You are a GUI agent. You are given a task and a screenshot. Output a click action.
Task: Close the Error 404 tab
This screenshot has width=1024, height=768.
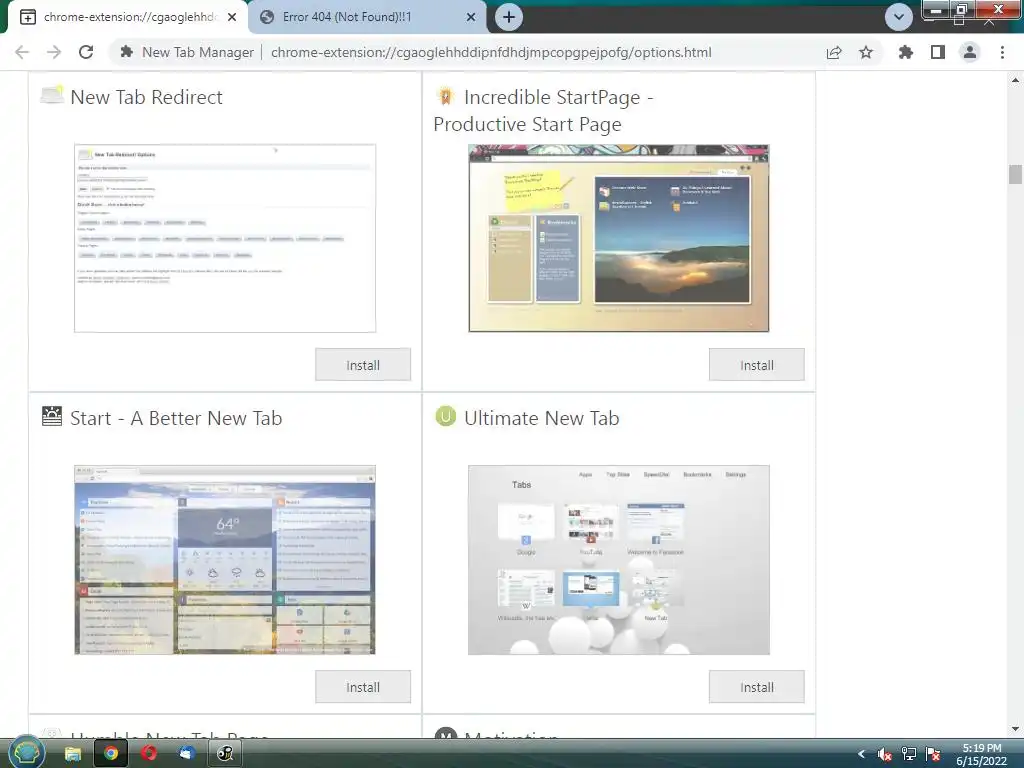471,17
